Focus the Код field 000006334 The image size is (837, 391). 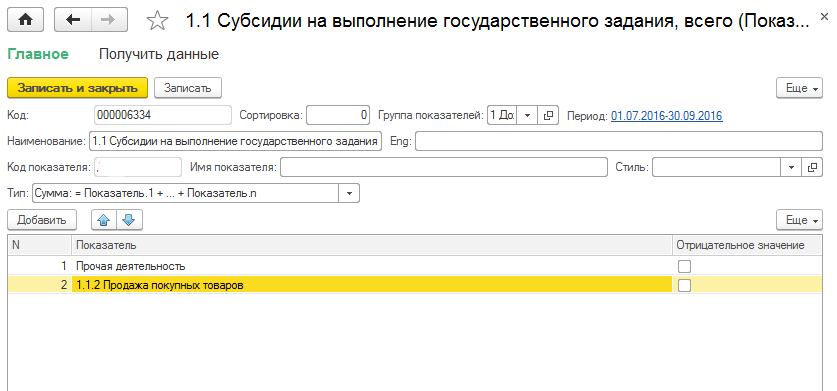tap(163, 115)
